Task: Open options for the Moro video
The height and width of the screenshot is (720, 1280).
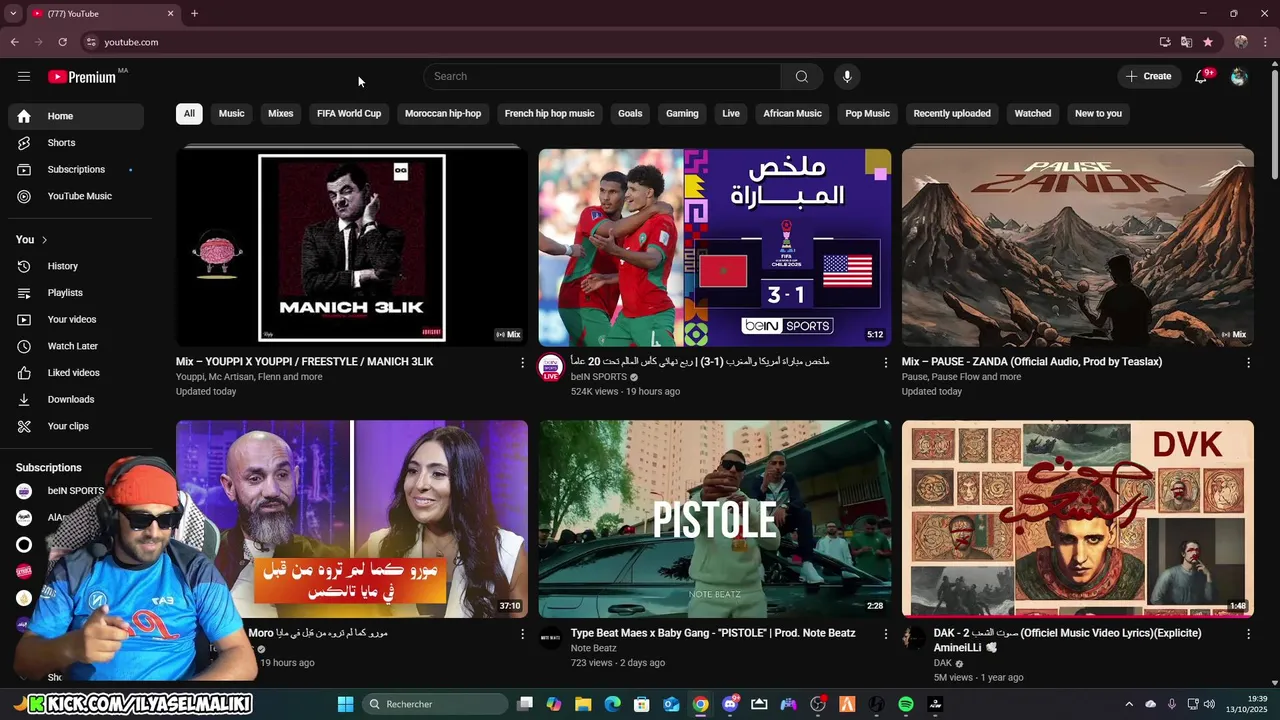Action: [522, 634]
